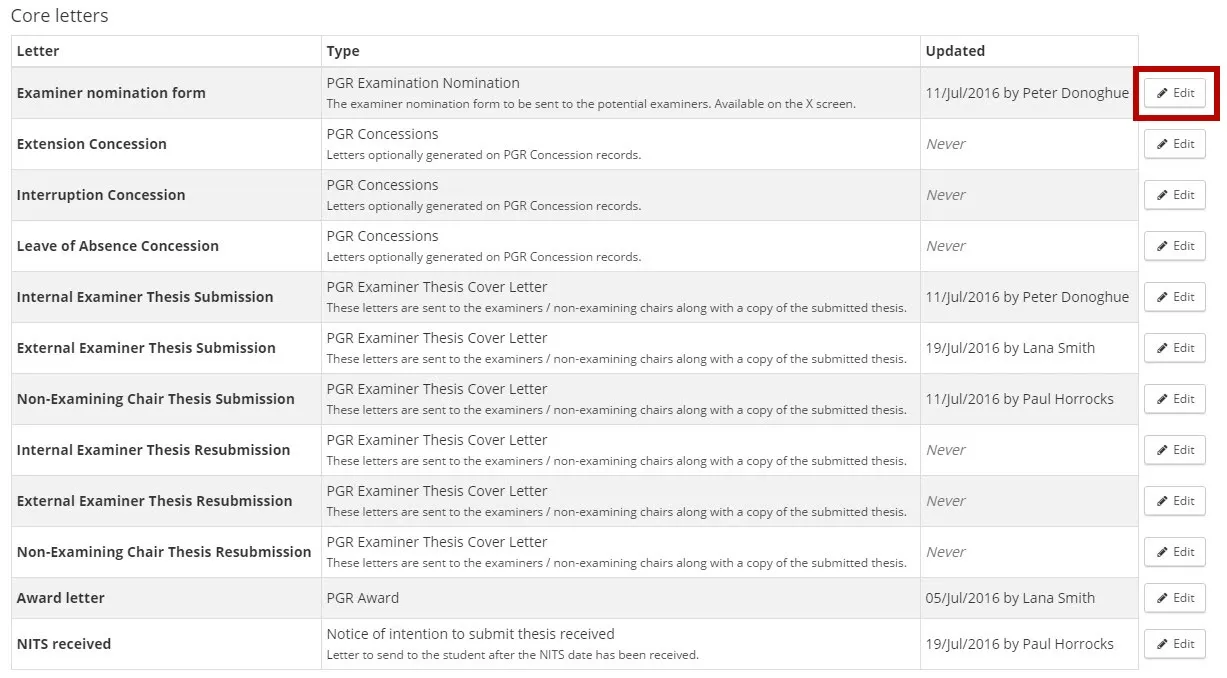Edit the Leave of Absence Concession letter
1227x678 pixels.
(x=1174, y=246)
